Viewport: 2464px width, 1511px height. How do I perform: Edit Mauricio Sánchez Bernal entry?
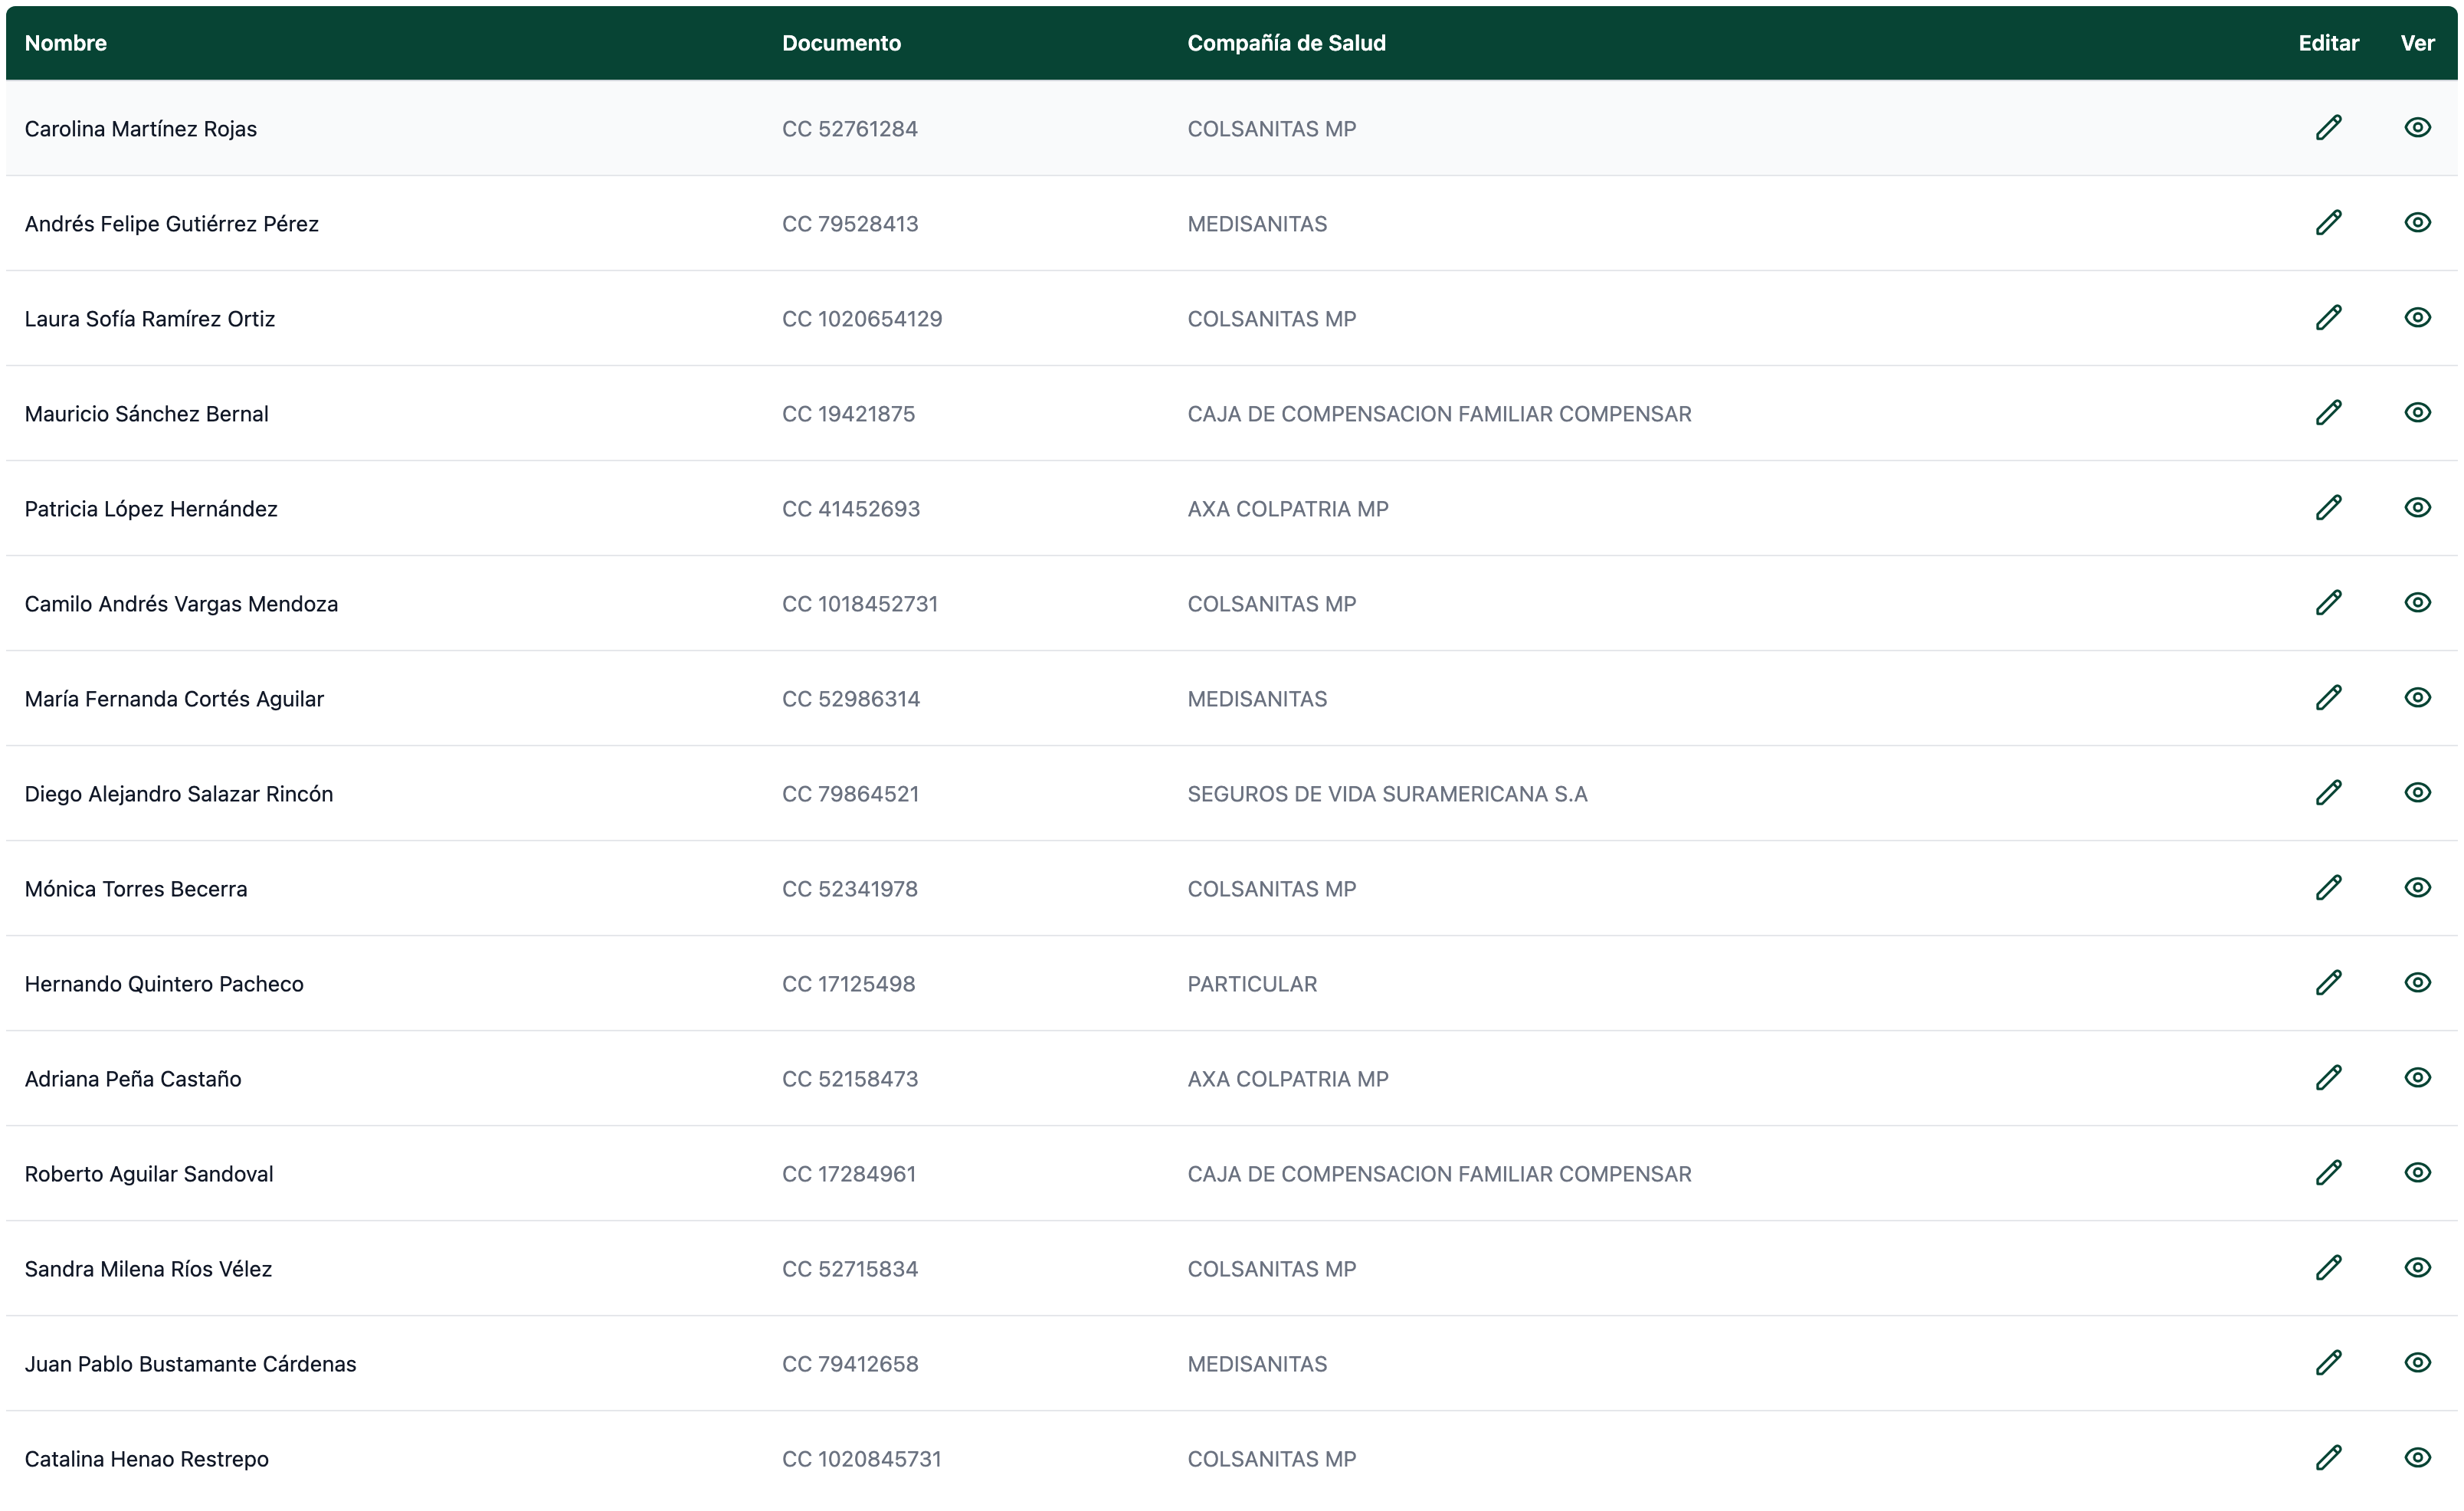point(2328,413)
